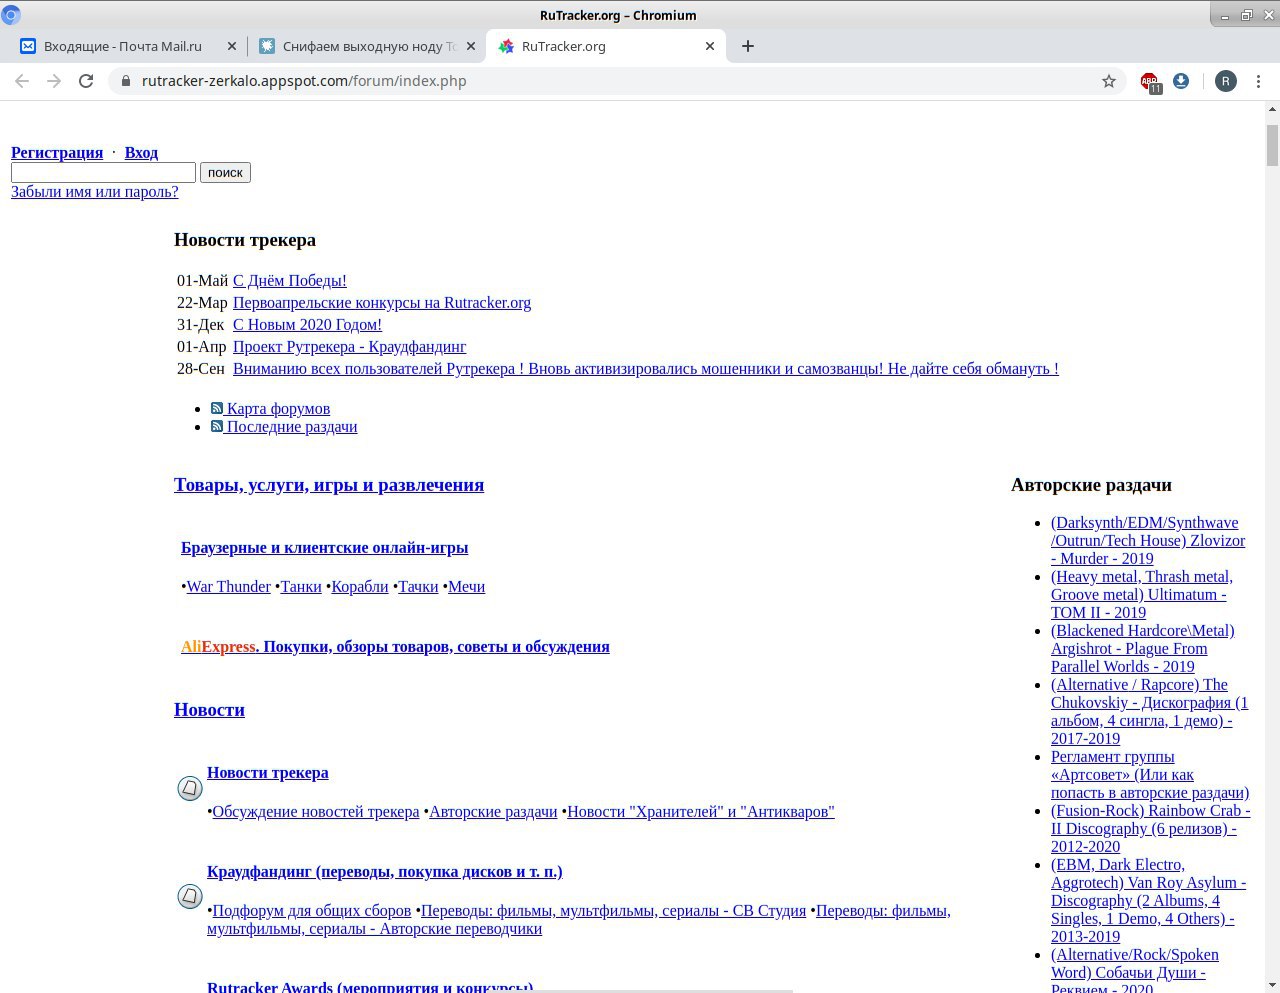
Task: Open the Авторские раздачи subforum link
Action: [x=493, y=812]
